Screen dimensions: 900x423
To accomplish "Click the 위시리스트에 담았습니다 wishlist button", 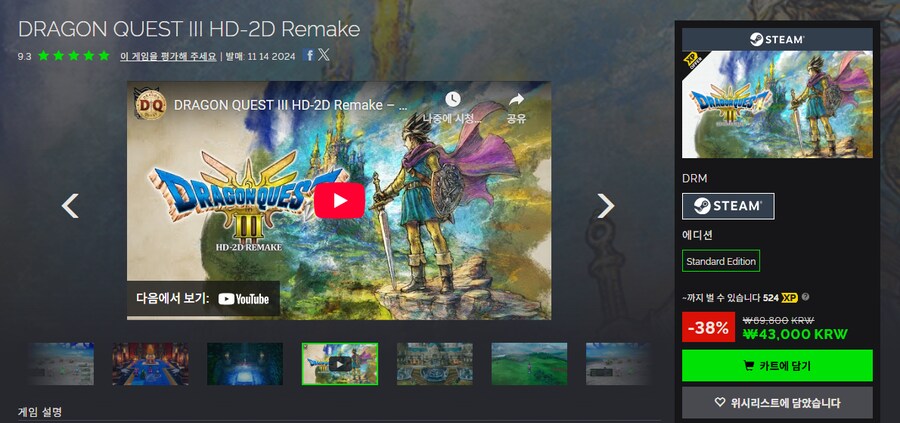I will [777, 403].
